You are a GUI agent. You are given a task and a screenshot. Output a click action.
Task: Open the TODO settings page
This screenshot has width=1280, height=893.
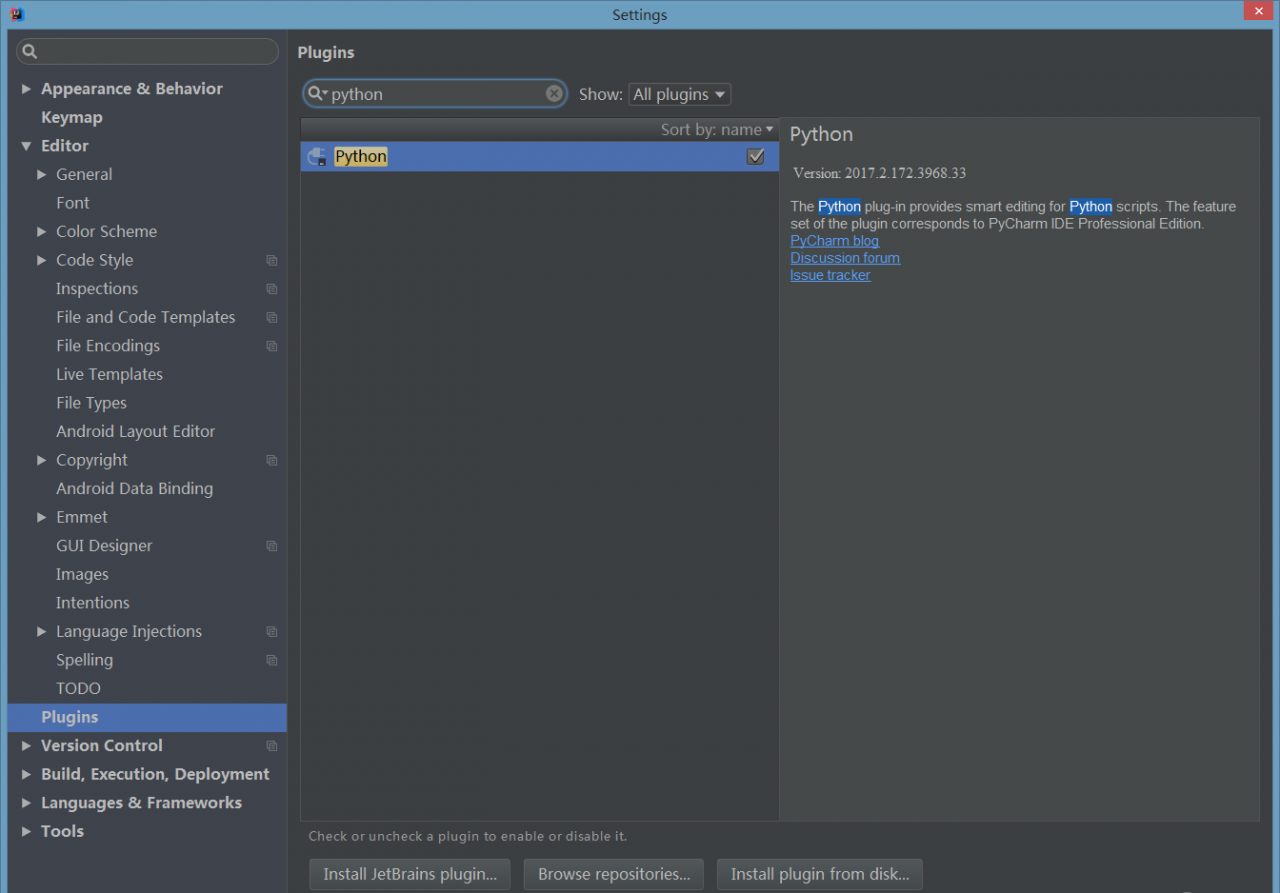pyautogui.click(x=78, y=689)
